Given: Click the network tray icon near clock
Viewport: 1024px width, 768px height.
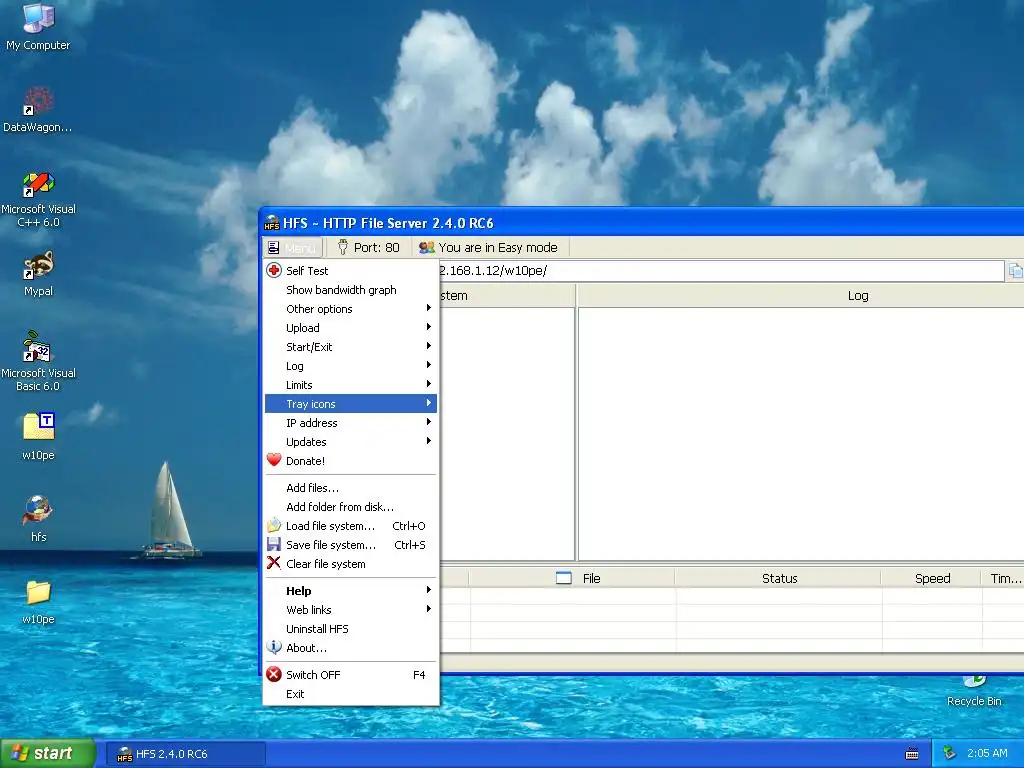Looking at the screenshot, I should click(950, 753).
